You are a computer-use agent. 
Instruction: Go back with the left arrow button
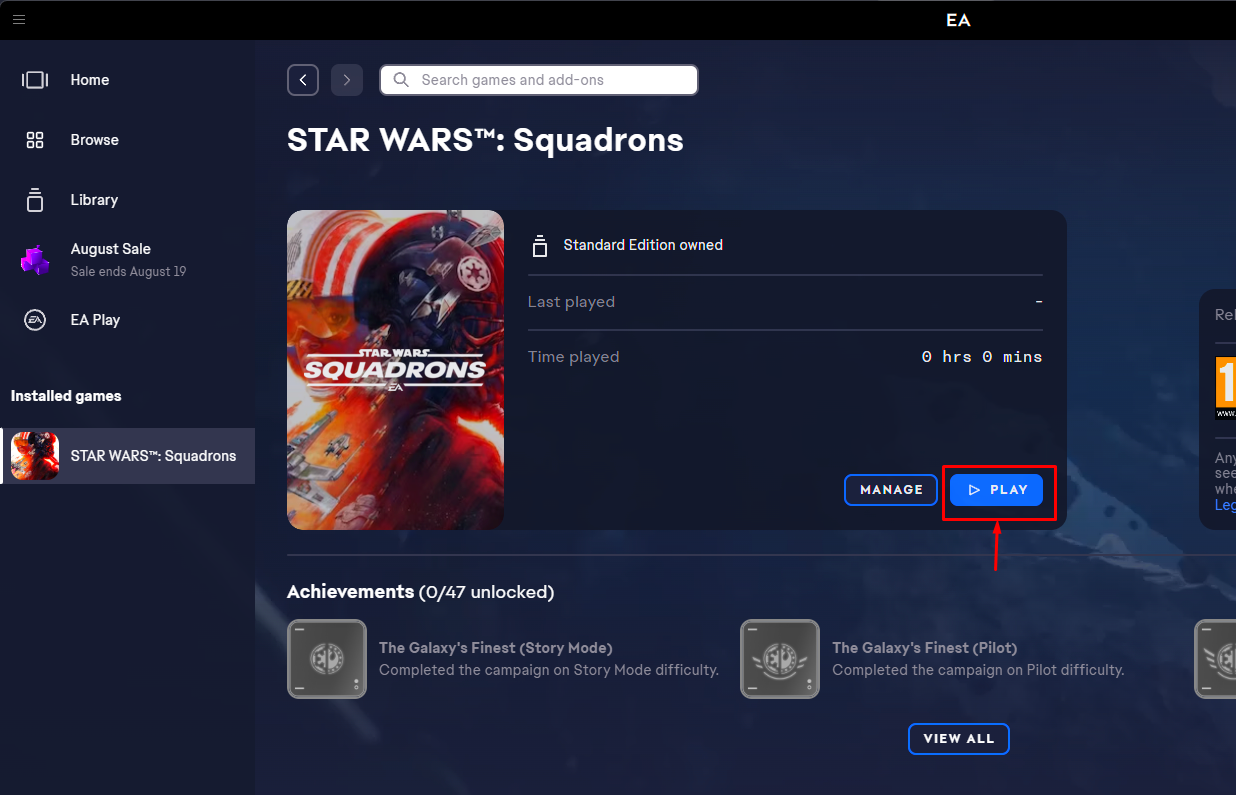point(303,80)
